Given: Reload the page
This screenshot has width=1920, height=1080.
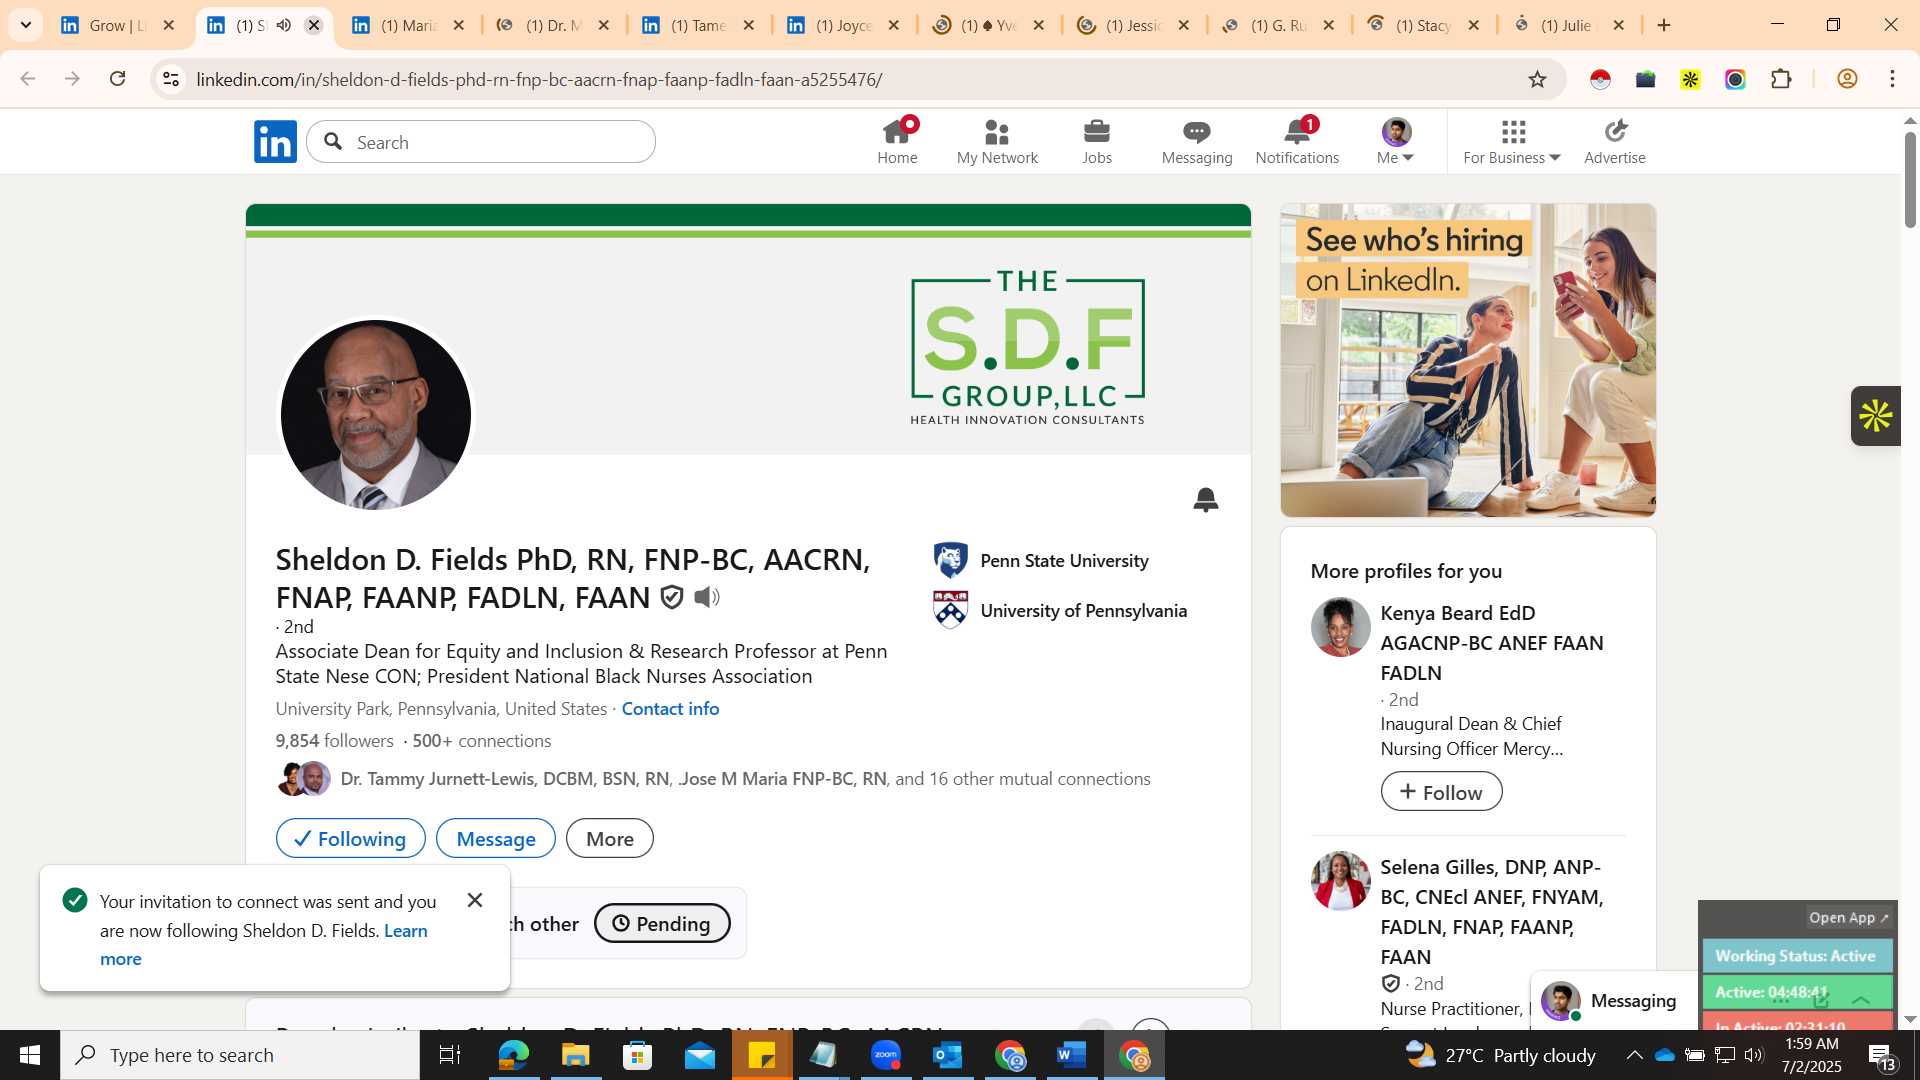Looking at the screenshot, I should click(118, 79).
